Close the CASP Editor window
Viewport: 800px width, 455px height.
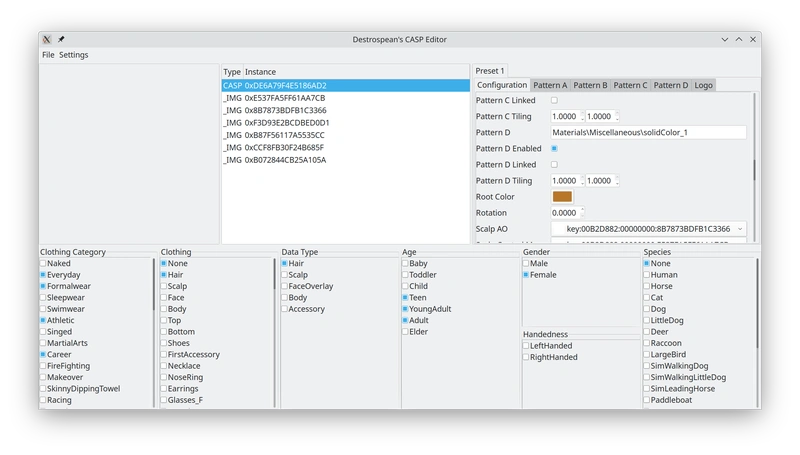752,39
